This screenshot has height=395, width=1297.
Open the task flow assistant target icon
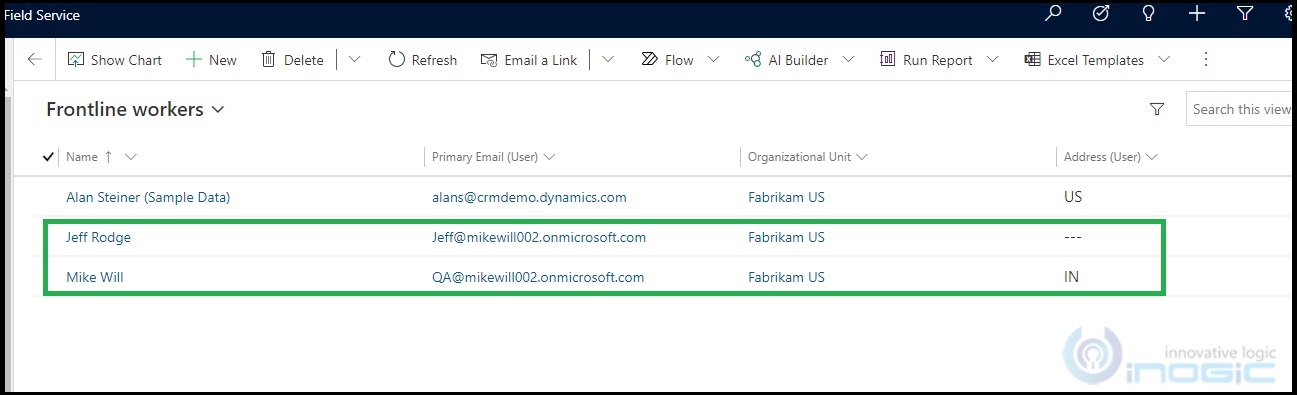coord(1101,14)
